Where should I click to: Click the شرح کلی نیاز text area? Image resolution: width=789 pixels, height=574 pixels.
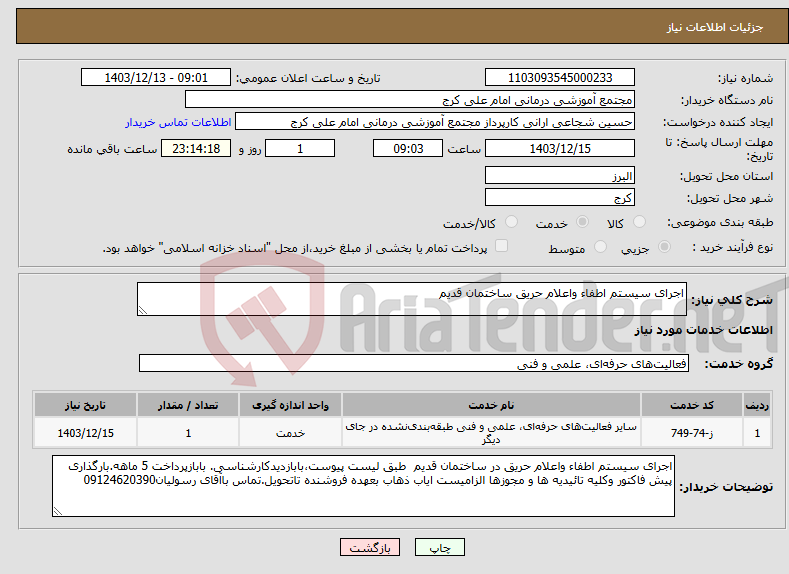pyautogui.click(x=412, y=299)
